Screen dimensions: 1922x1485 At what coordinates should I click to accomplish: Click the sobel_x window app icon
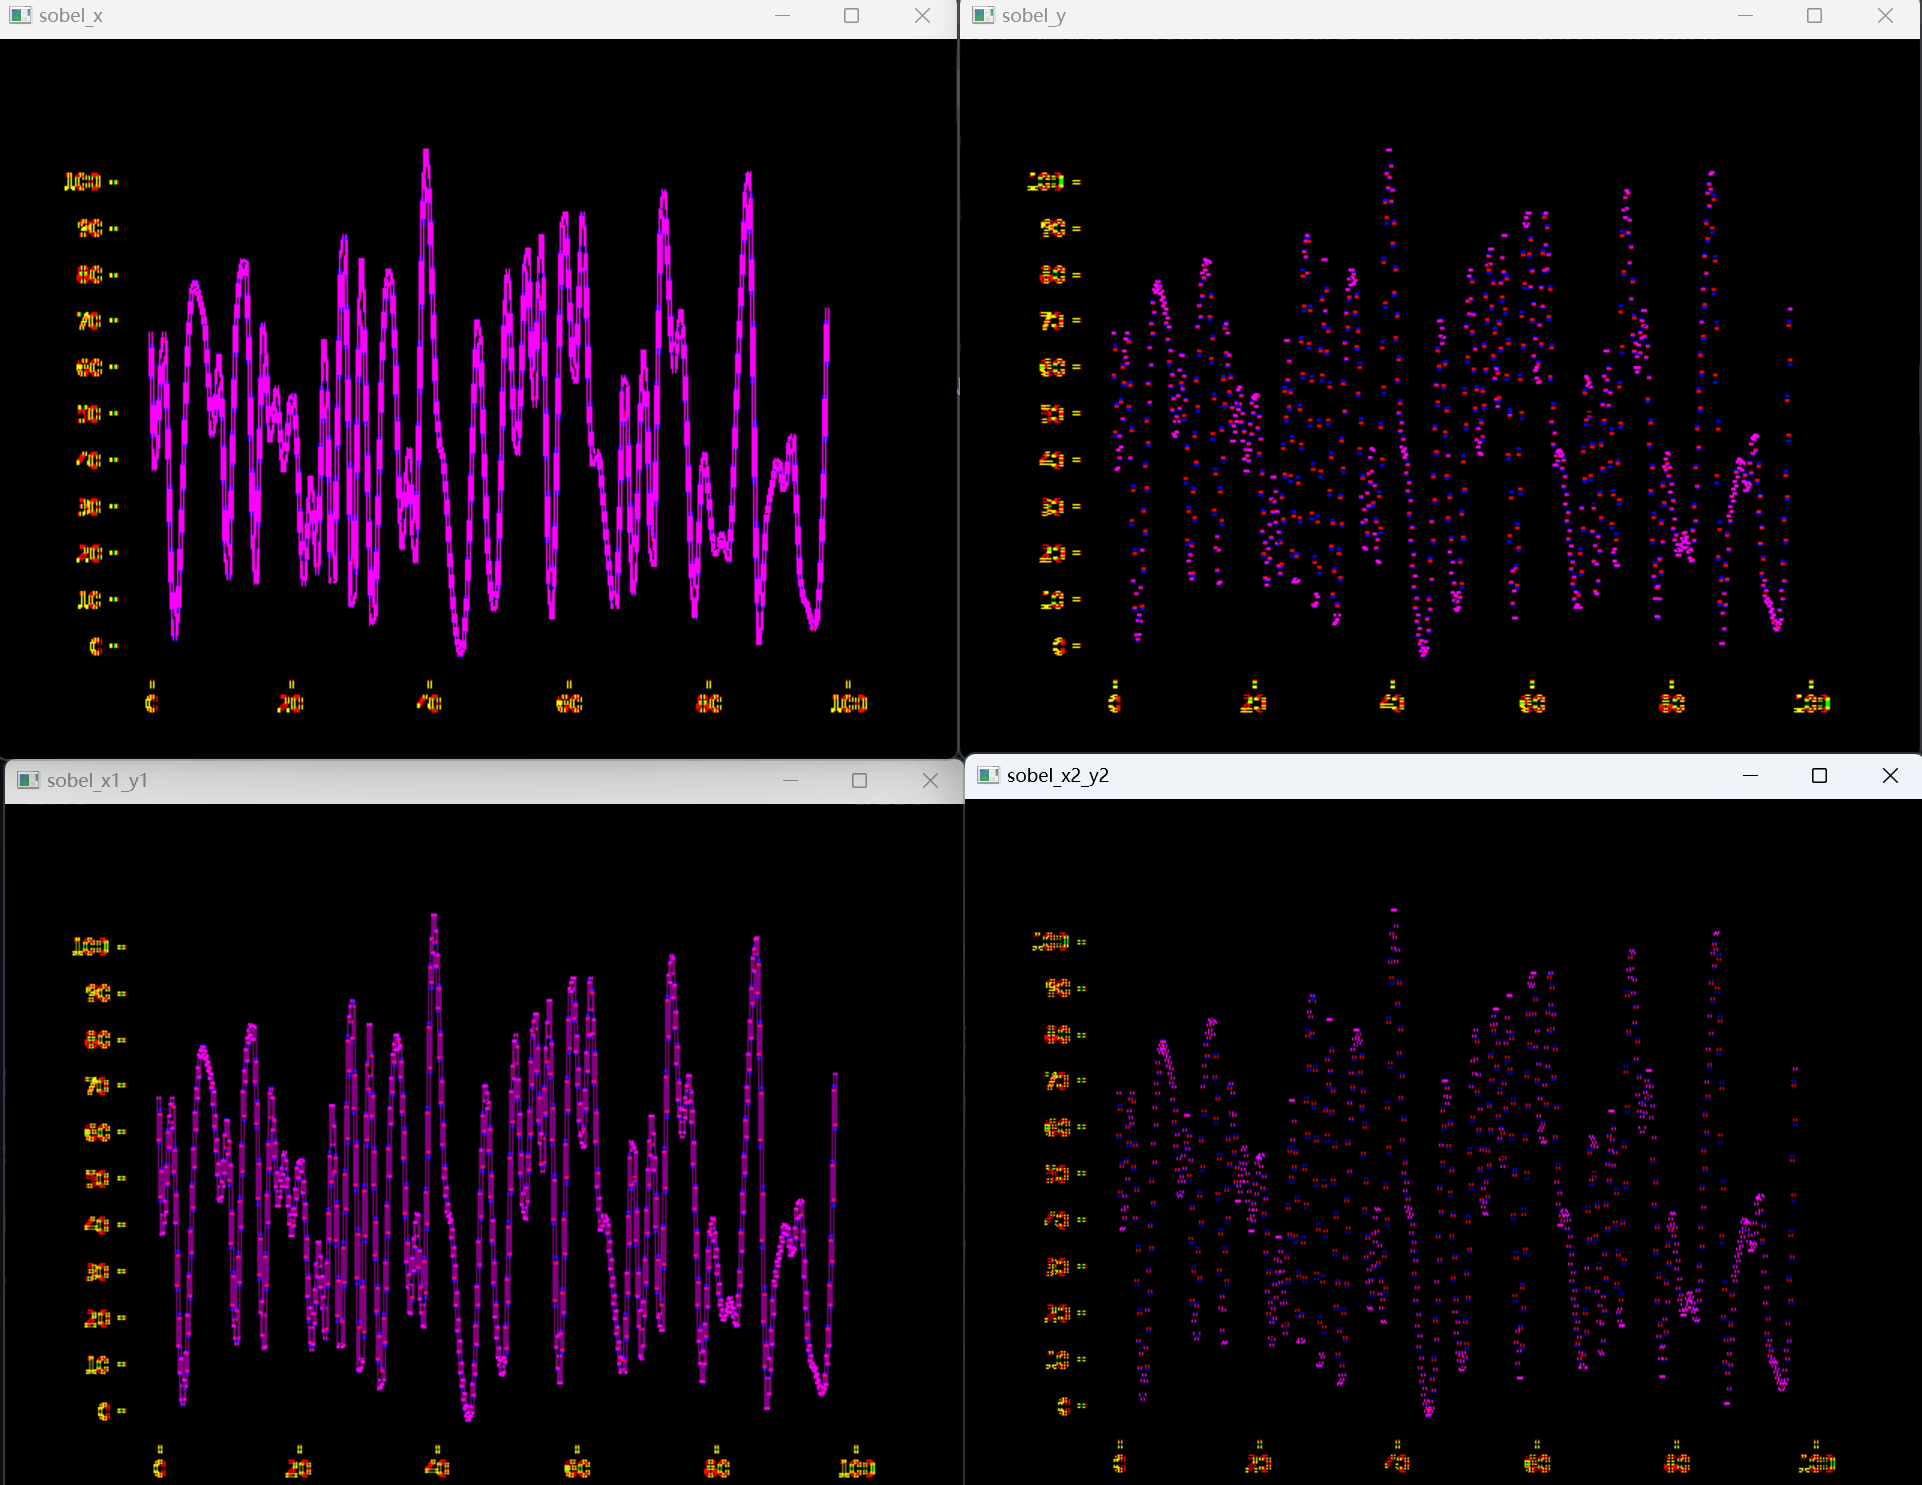point(20,15)
